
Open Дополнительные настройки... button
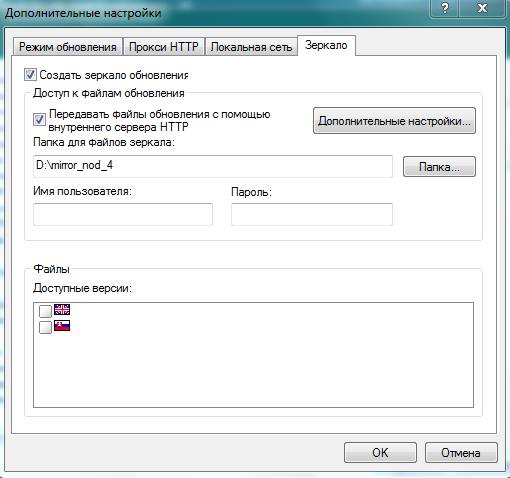coord(394,121)
